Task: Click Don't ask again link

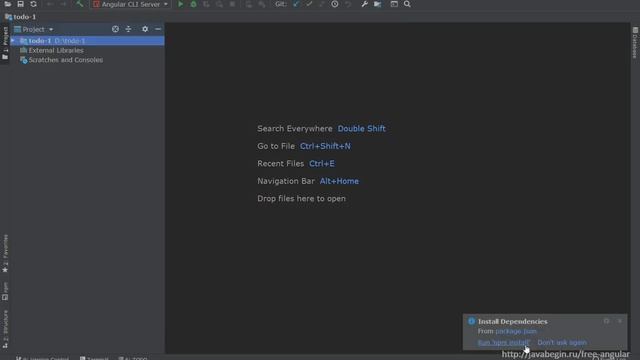Action: 562,342
